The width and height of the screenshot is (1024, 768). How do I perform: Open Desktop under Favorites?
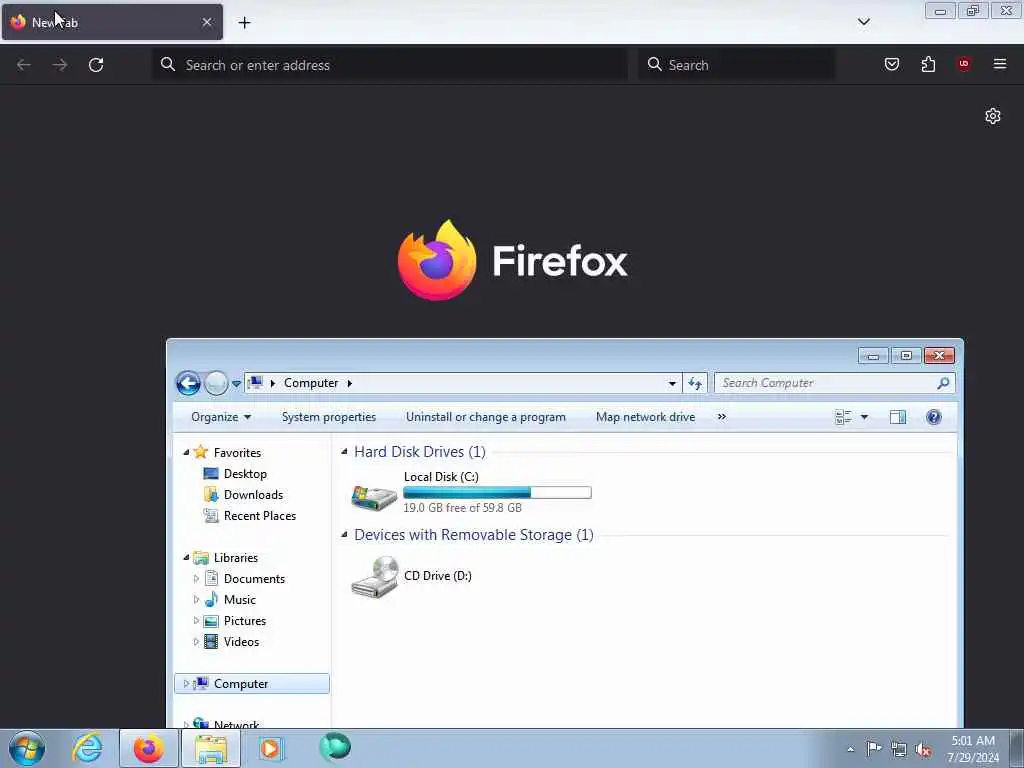[x=245, y=473]
